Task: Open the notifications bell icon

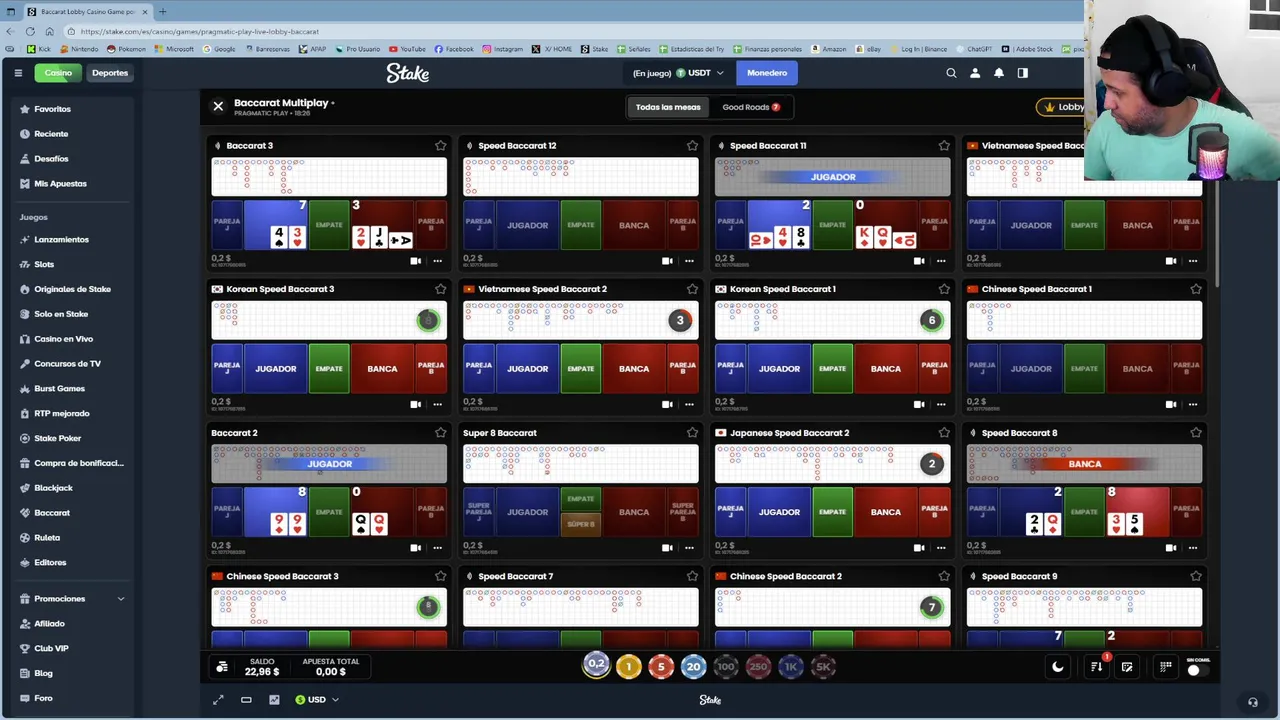Action: (998, 73)
